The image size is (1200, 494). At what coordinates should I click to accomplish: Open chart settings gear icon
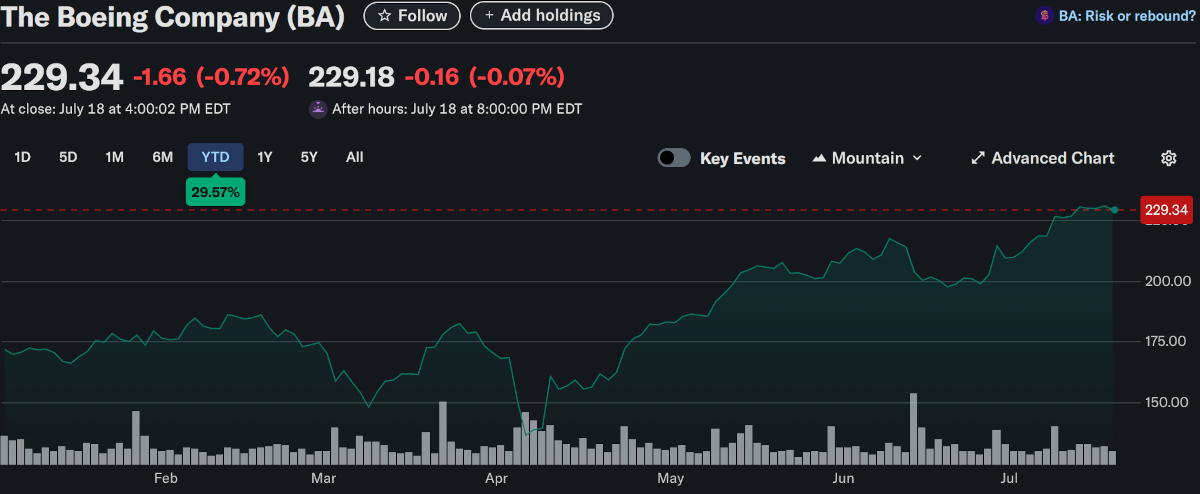point(1168,158)
